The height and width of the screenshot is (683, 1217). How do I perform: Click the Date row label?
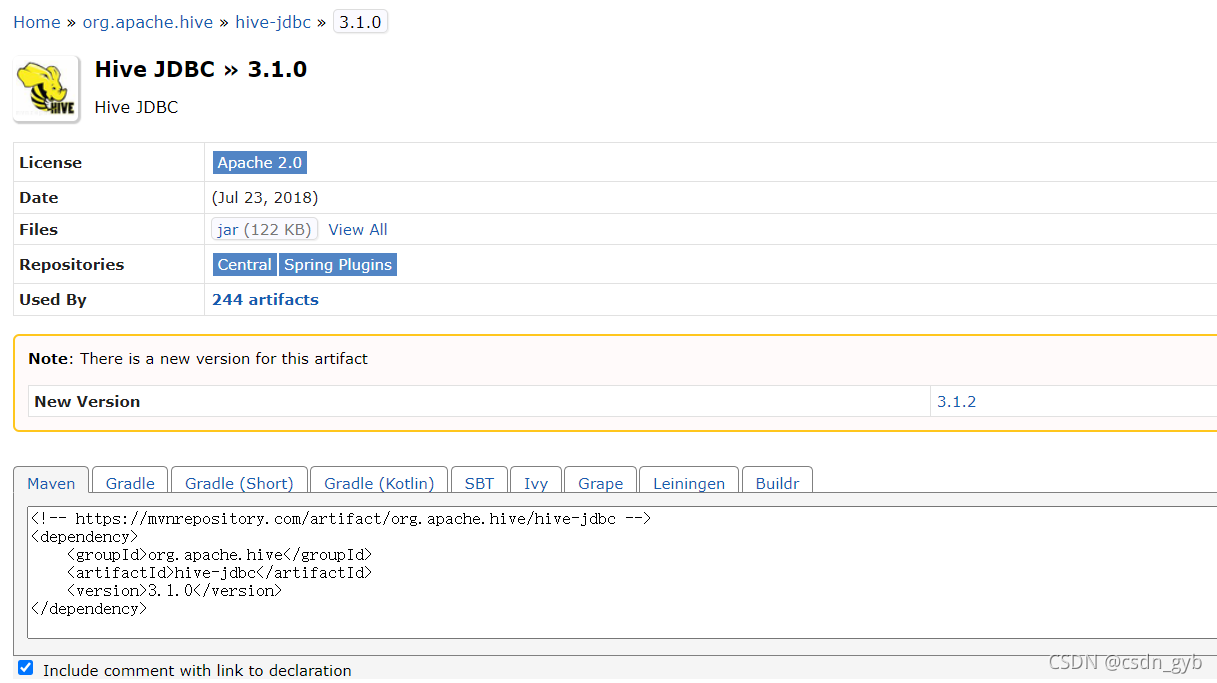39,197
